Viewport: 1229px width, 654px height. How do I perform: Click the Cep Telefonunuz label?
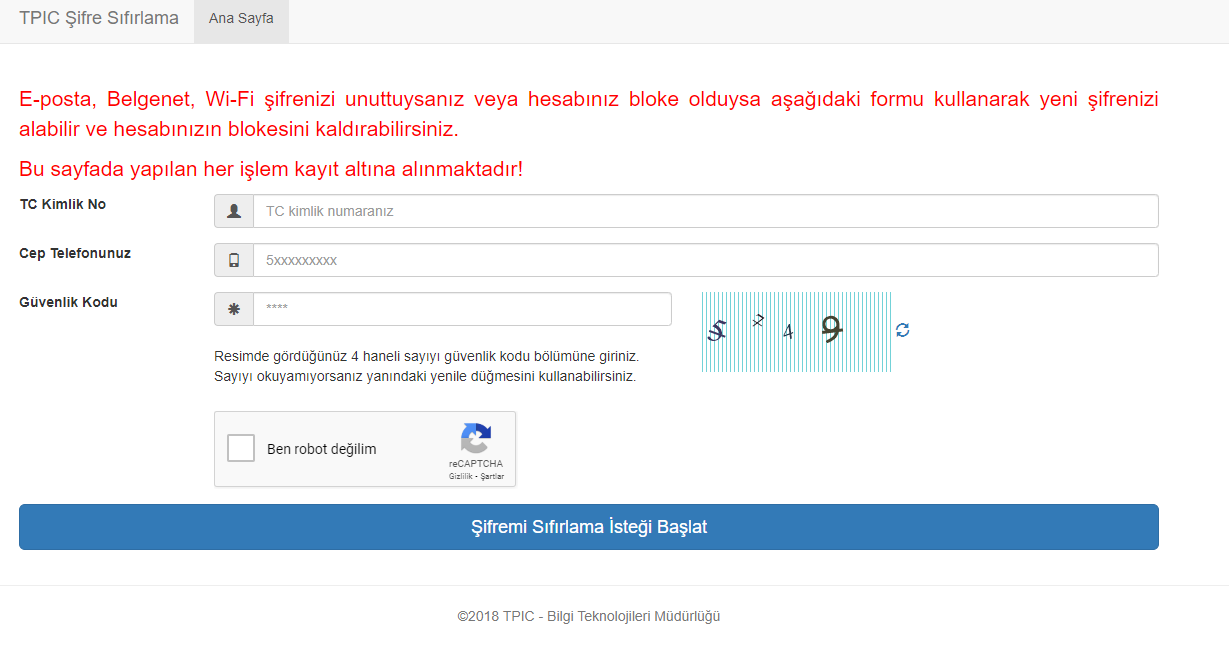[75, 253]
